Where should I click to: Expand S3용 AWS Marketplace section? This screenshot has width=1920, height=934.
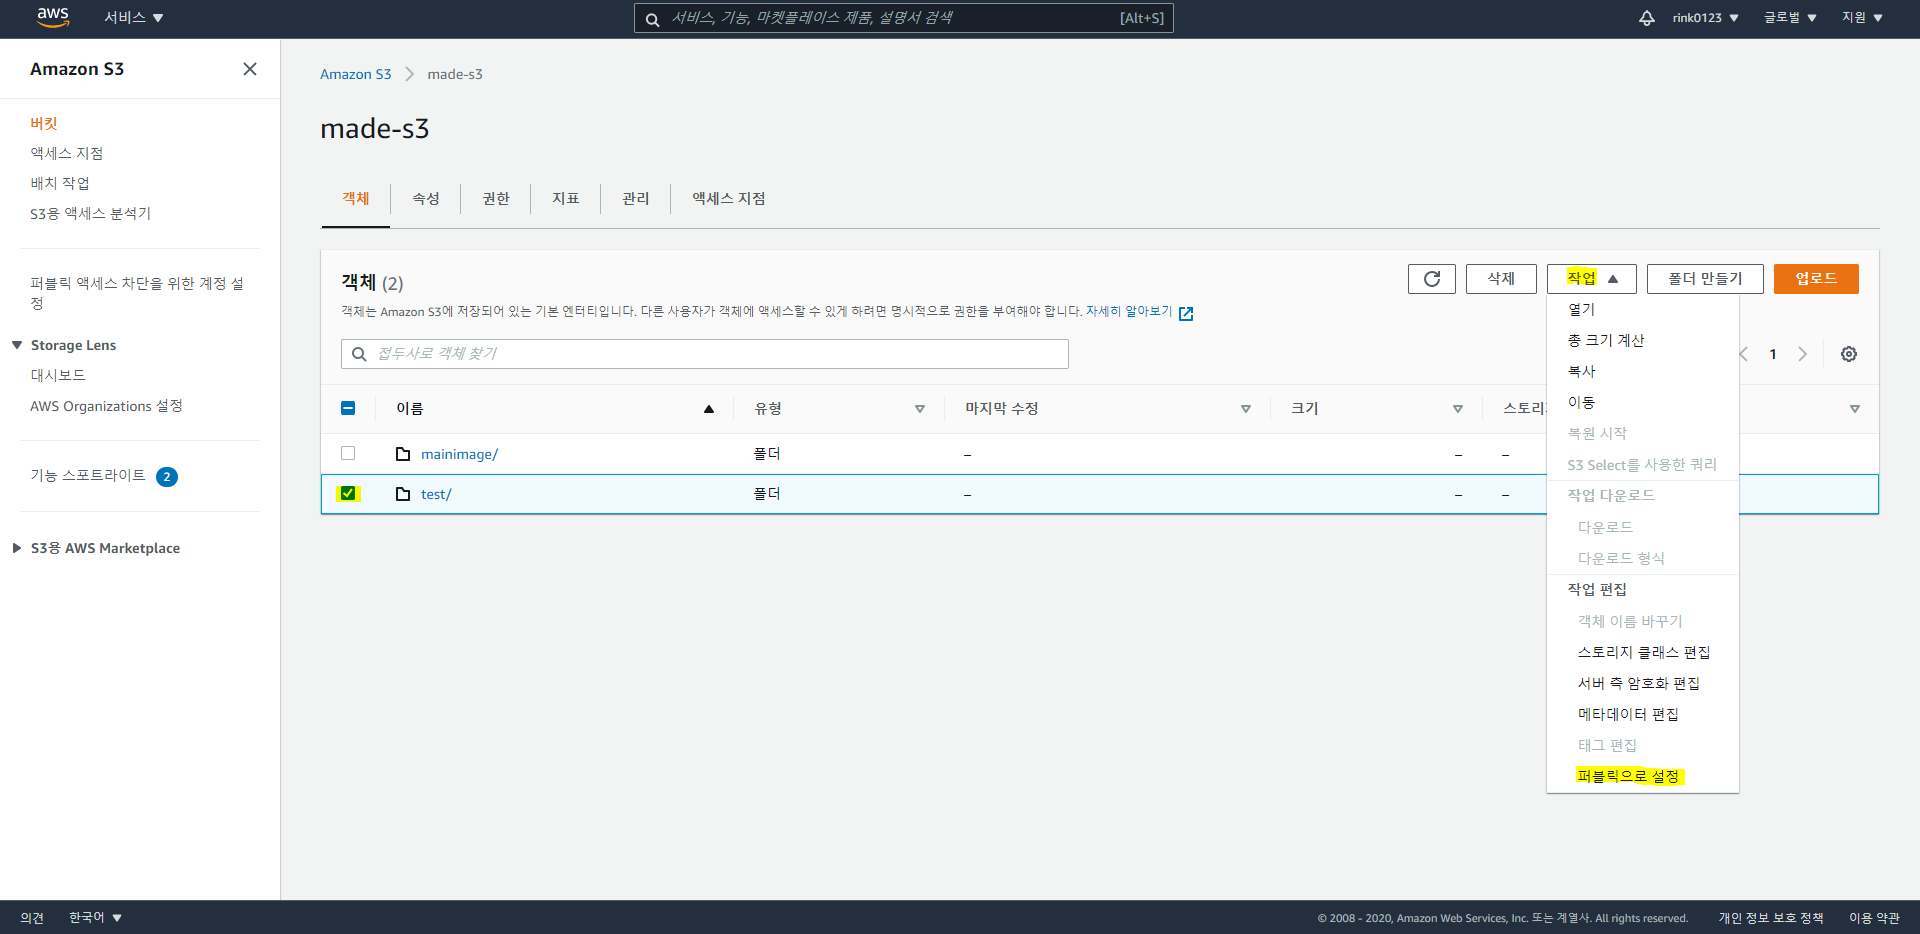[17, 548]
